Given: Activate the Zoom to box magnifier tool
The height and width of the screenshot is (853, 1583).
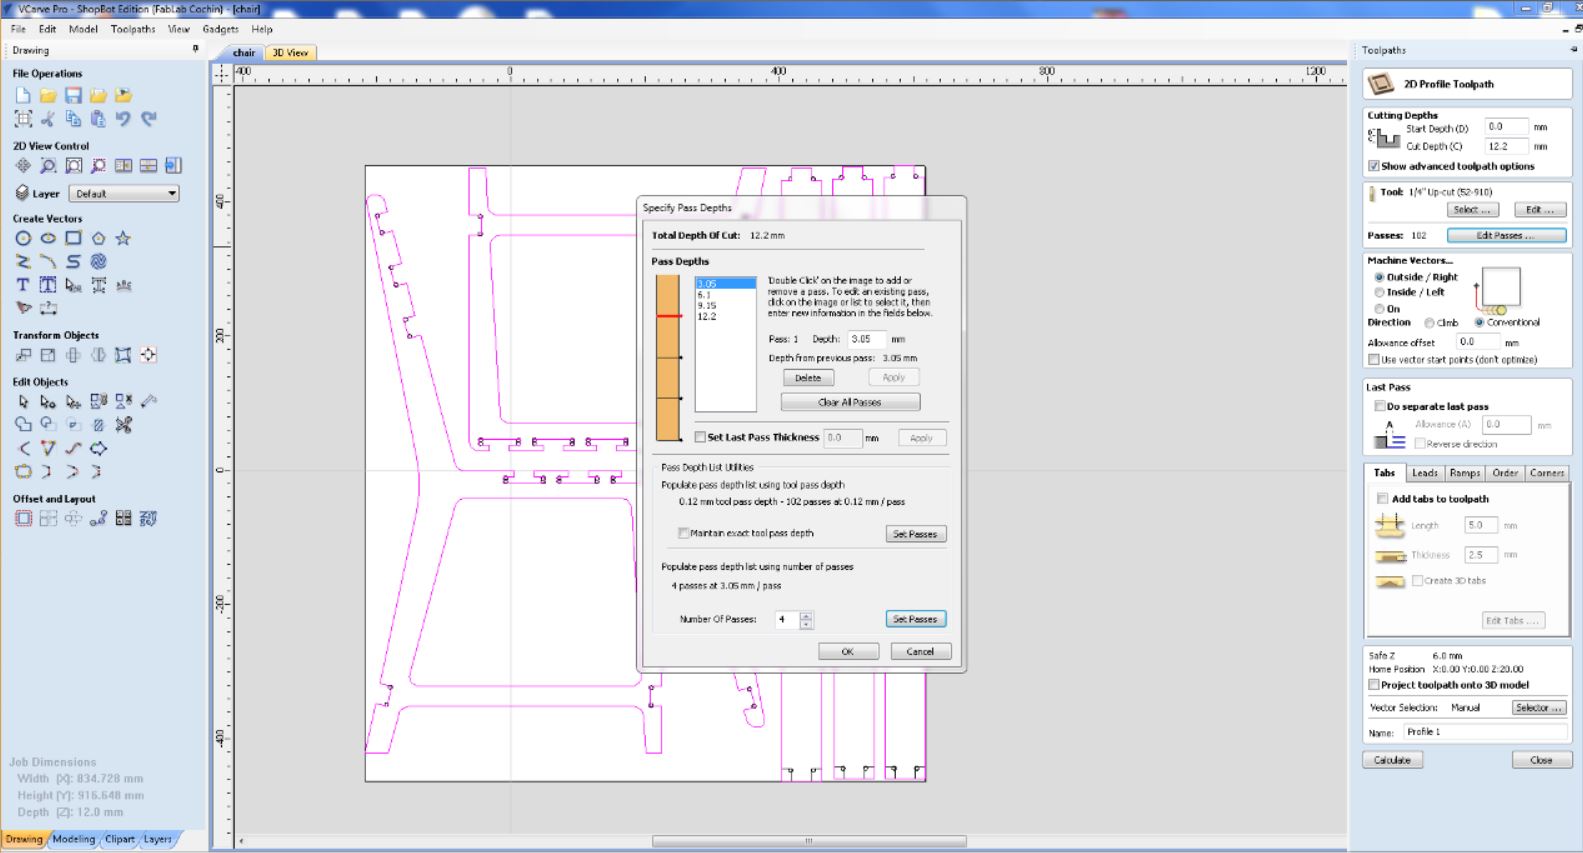Looking at the screenshot, I should (x=48, y=166).
